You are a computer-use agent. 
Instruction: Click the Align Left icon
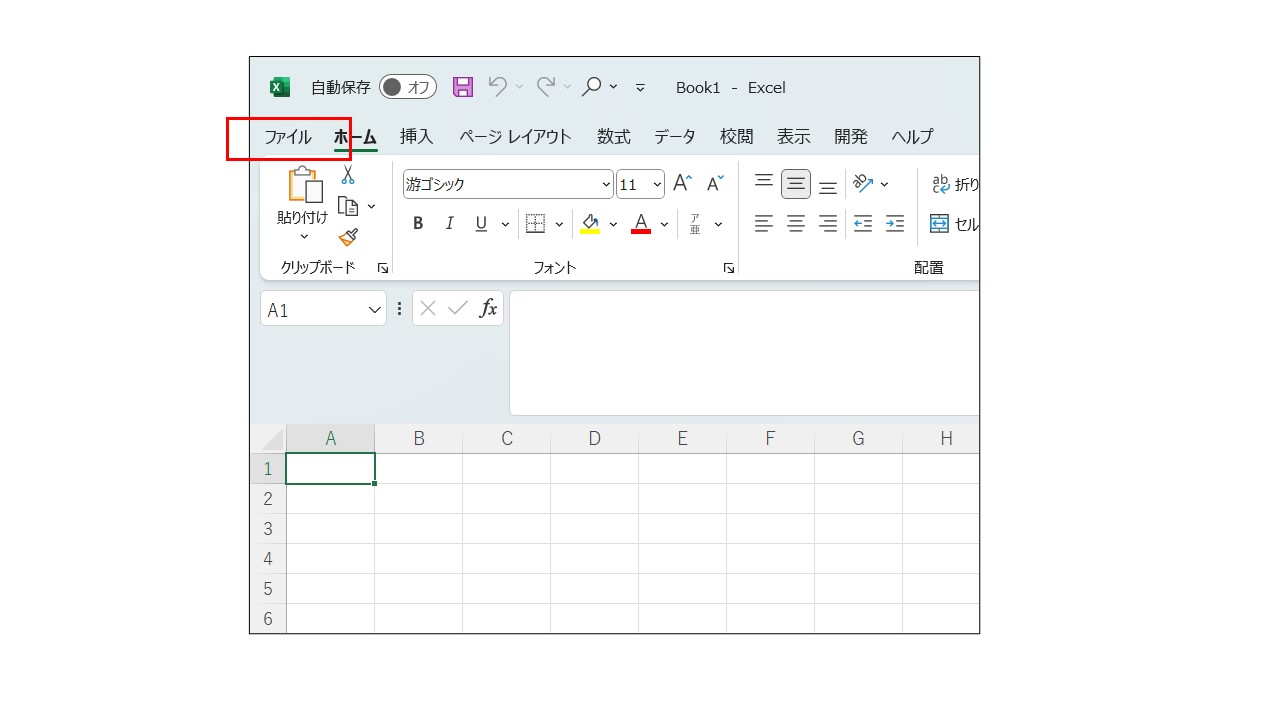764,224
